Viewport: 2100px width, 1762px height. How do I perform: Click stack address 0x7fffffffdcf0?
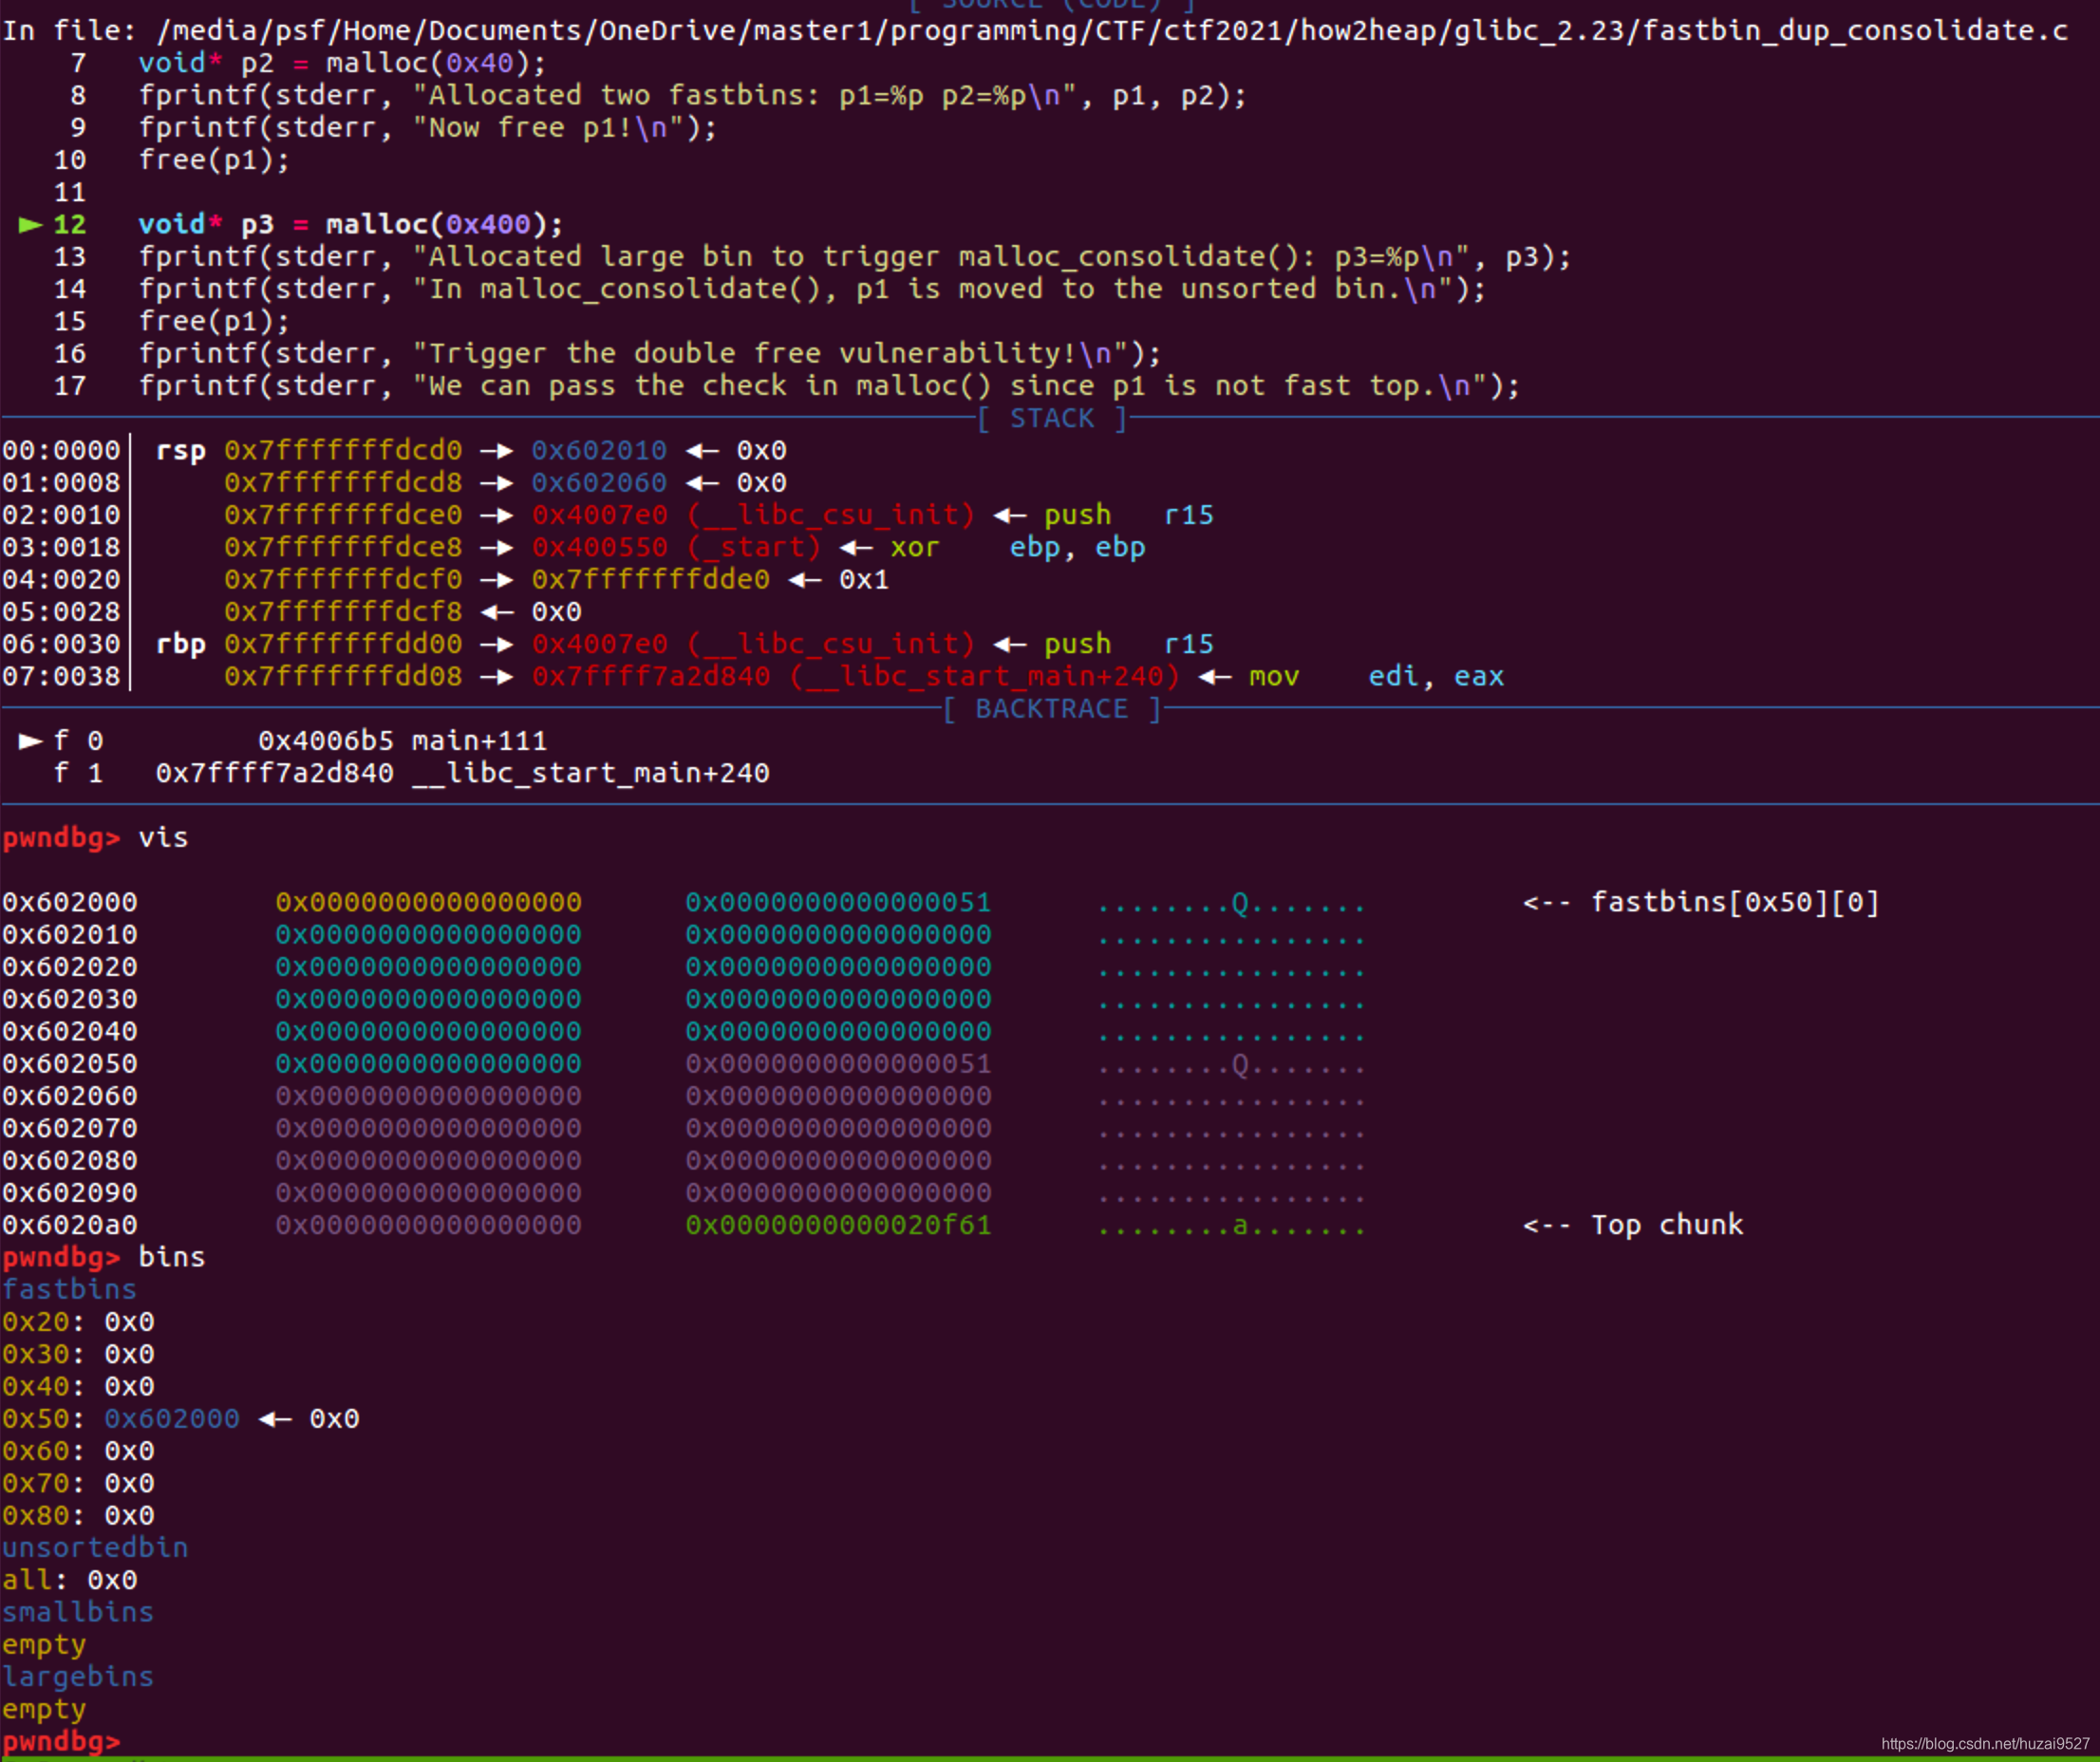coord(343,580)
